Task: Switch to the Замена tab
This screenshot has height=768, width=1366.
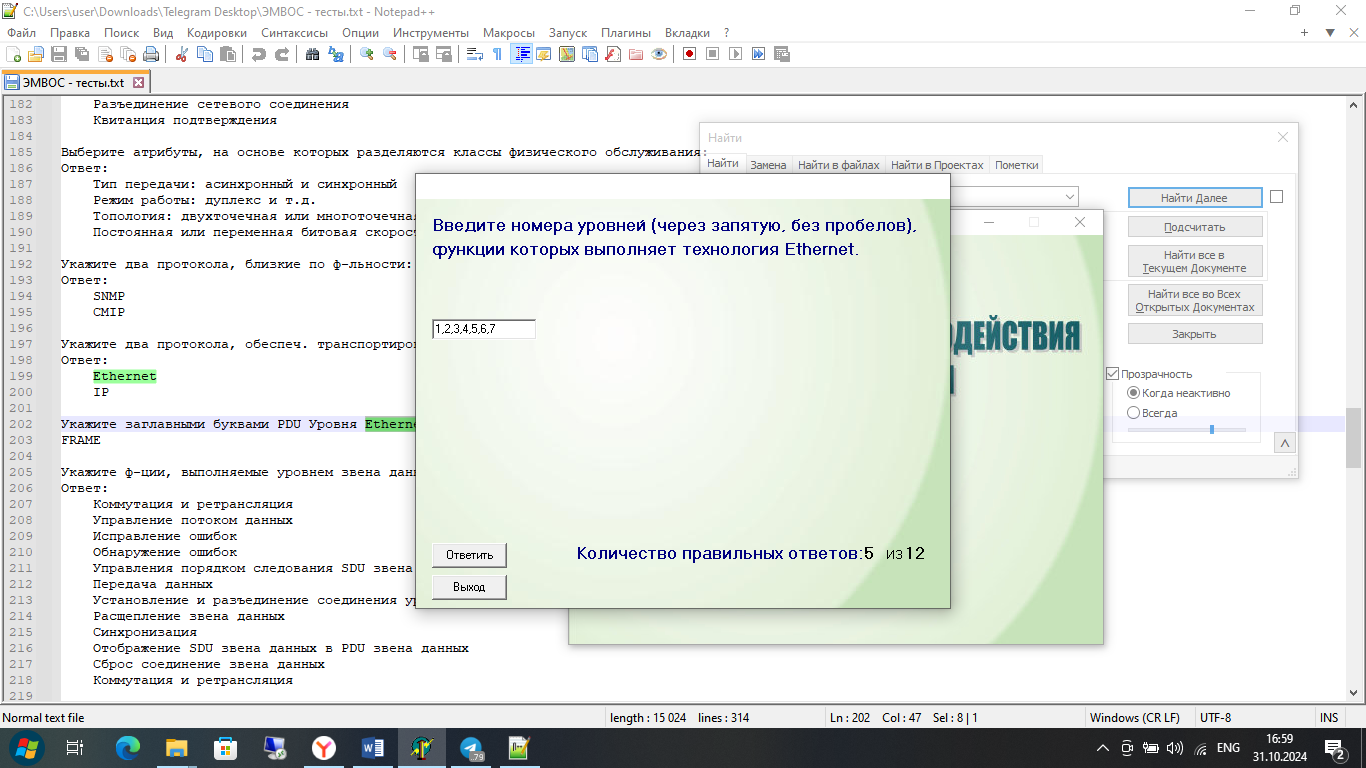Action: (x=768, y=165)
